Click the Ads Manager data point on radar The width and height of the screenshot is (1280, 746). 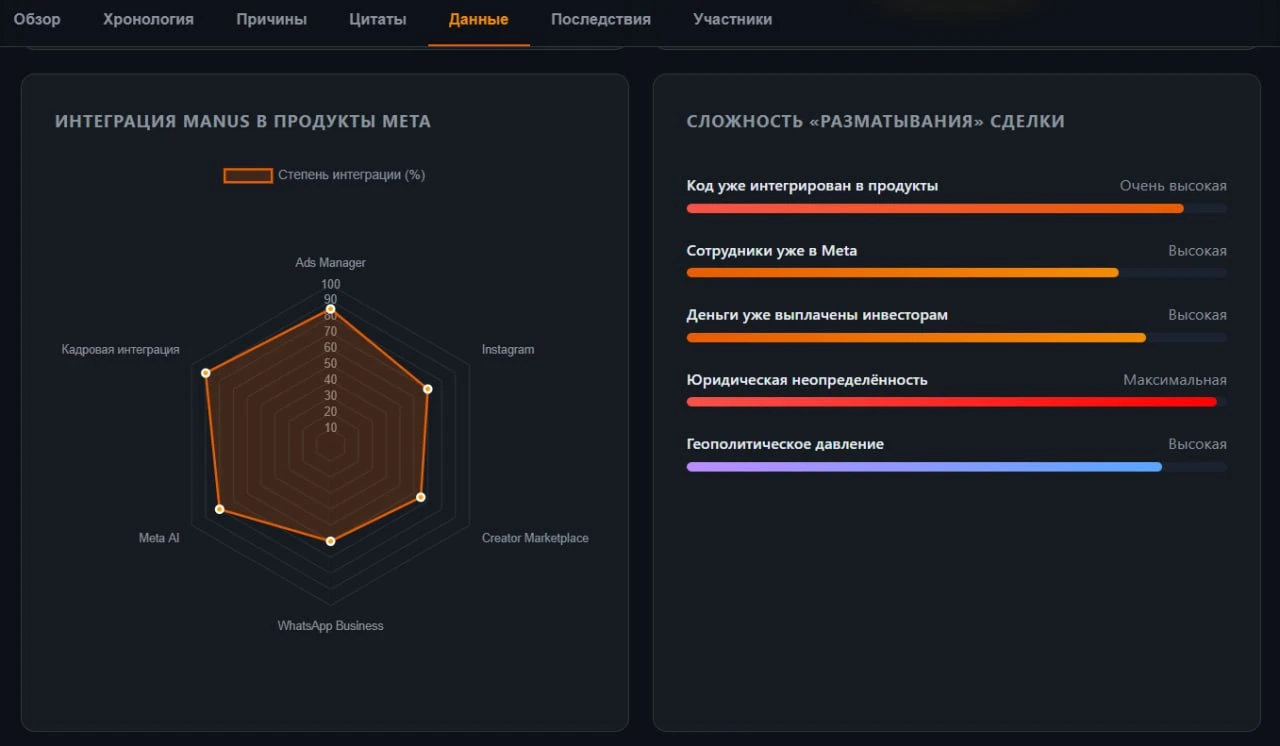(x=331, y=309)
